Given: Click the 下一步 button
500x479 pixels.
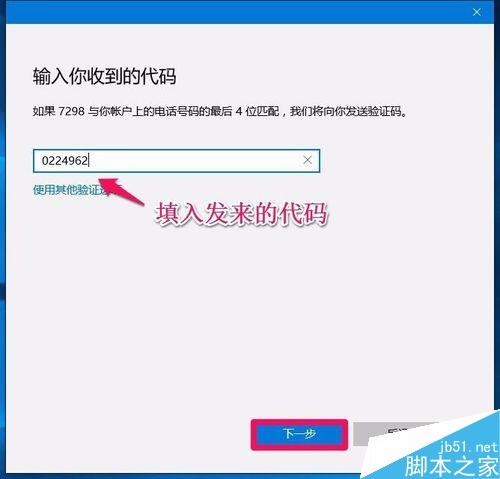Looking at the screenshot, I should point(299,434).
